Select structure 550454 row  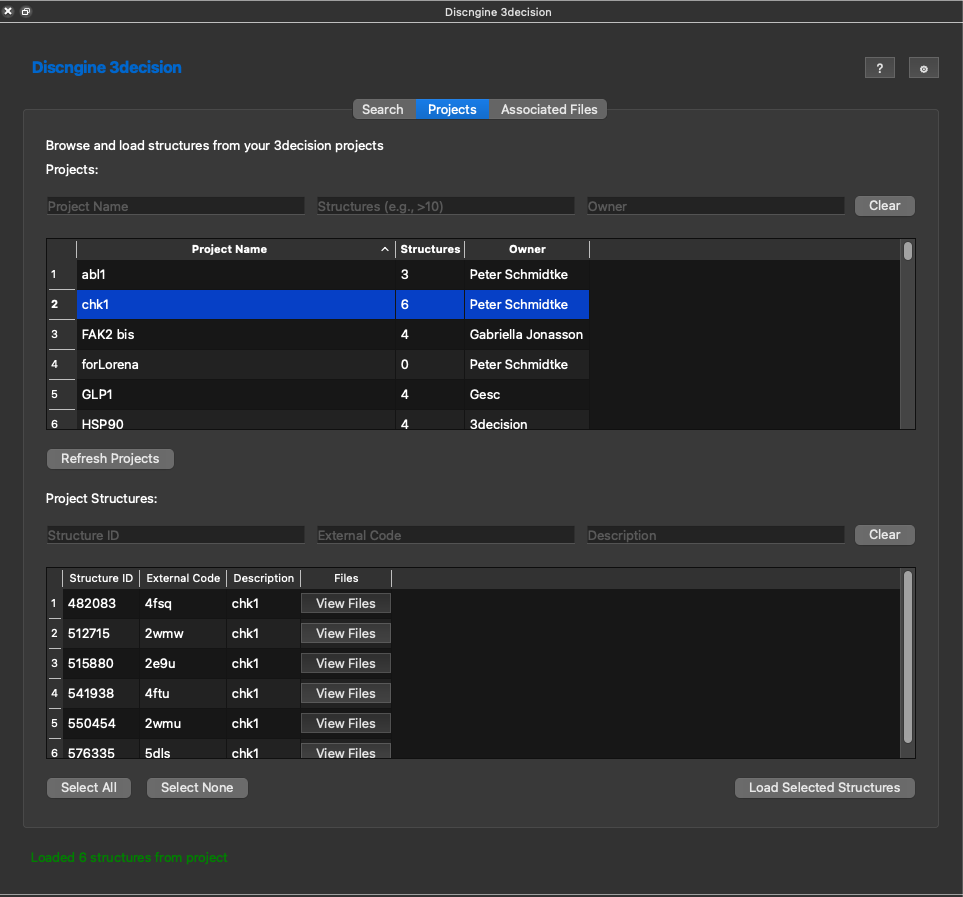click(227, 724)
